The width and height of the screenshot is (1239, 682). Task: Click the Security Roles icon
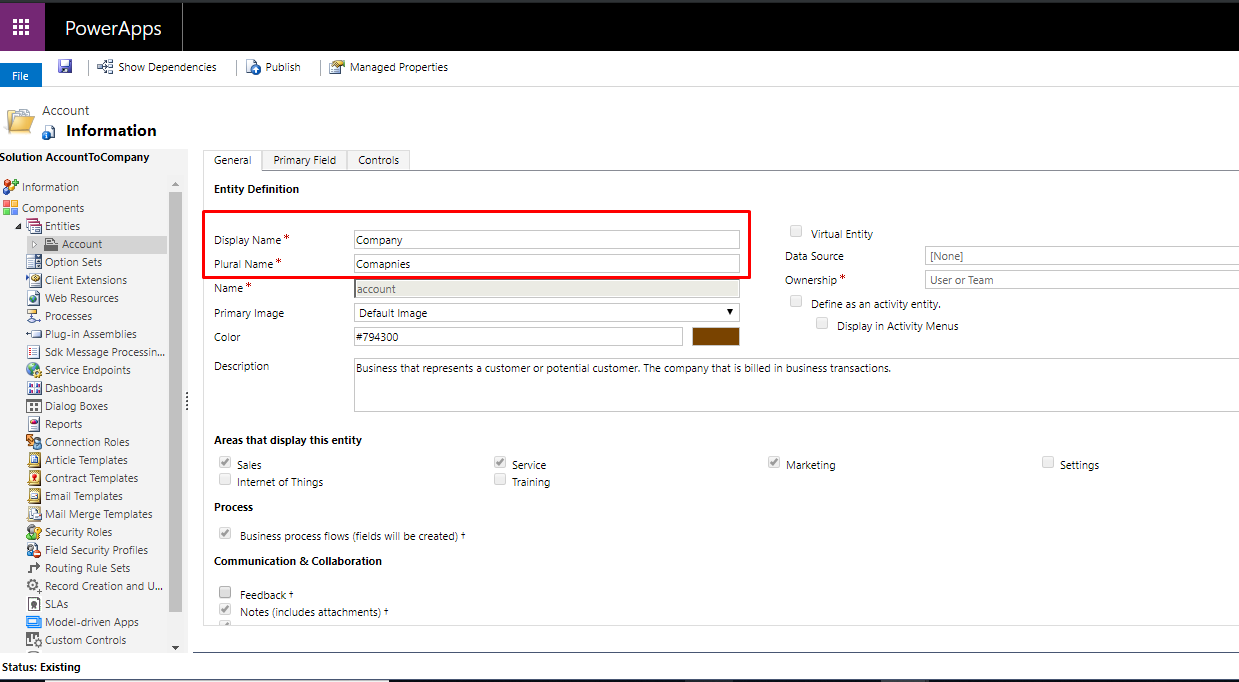[34, 532]
